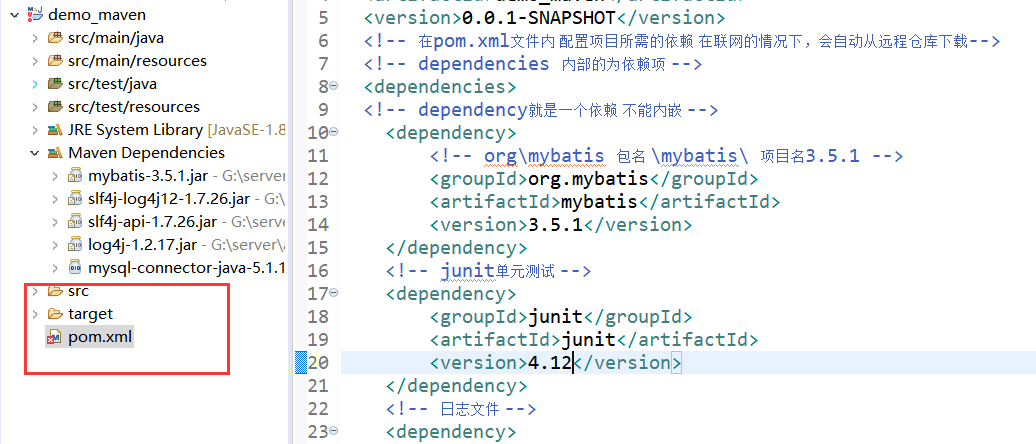This screenshot has height=444, width=1036.
Task: Click the plain src folder icon
Action: [x=56, y=291]
